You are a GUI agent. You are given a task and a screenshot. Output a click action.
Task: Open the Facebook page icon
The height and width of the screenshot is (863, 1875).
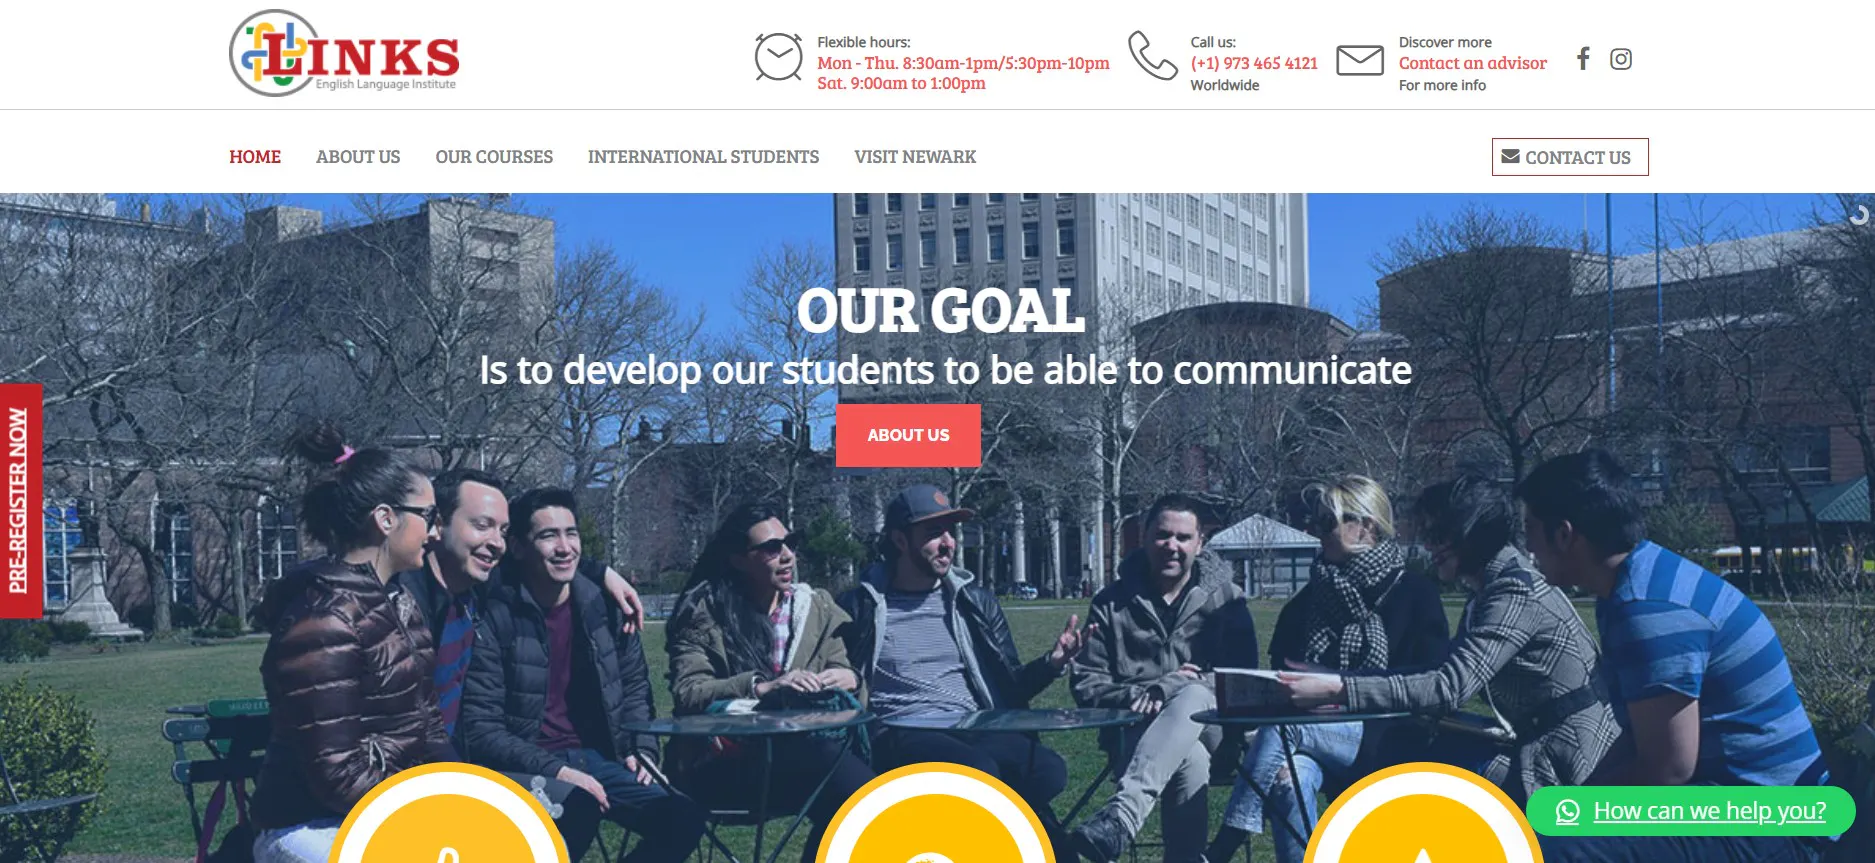[1583, 59]
